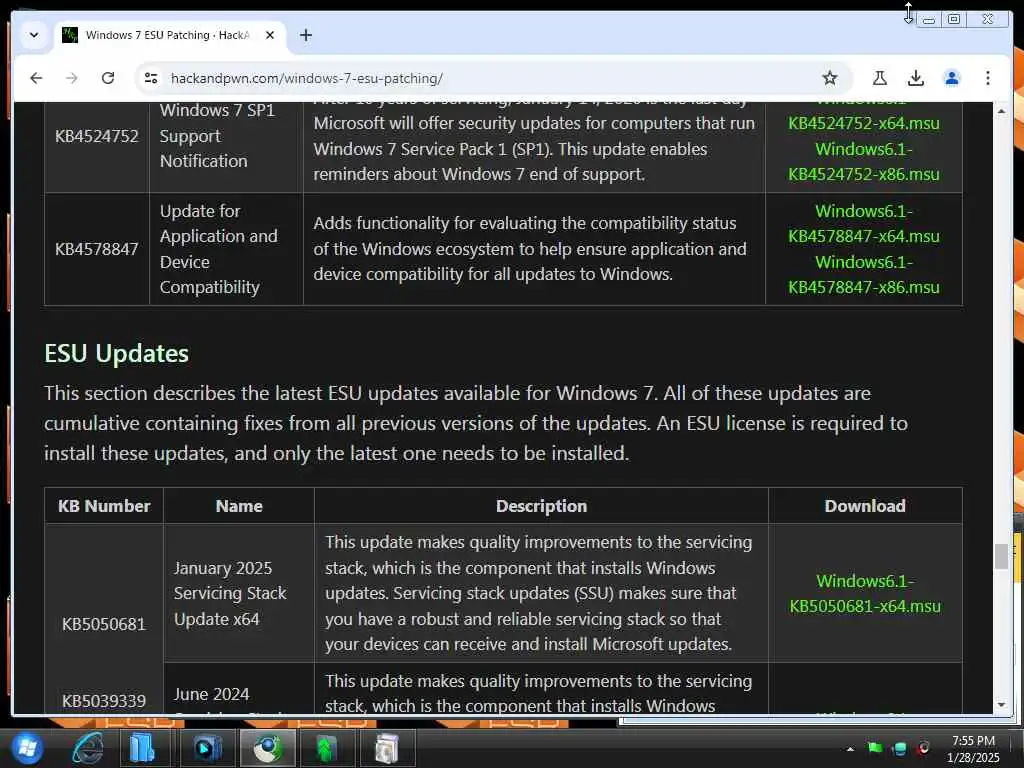The height and width of the screenshot is (768, 1024).
Task: Close the Windows 7 ESU Patching tab
Action: click(x=270, y=35)
